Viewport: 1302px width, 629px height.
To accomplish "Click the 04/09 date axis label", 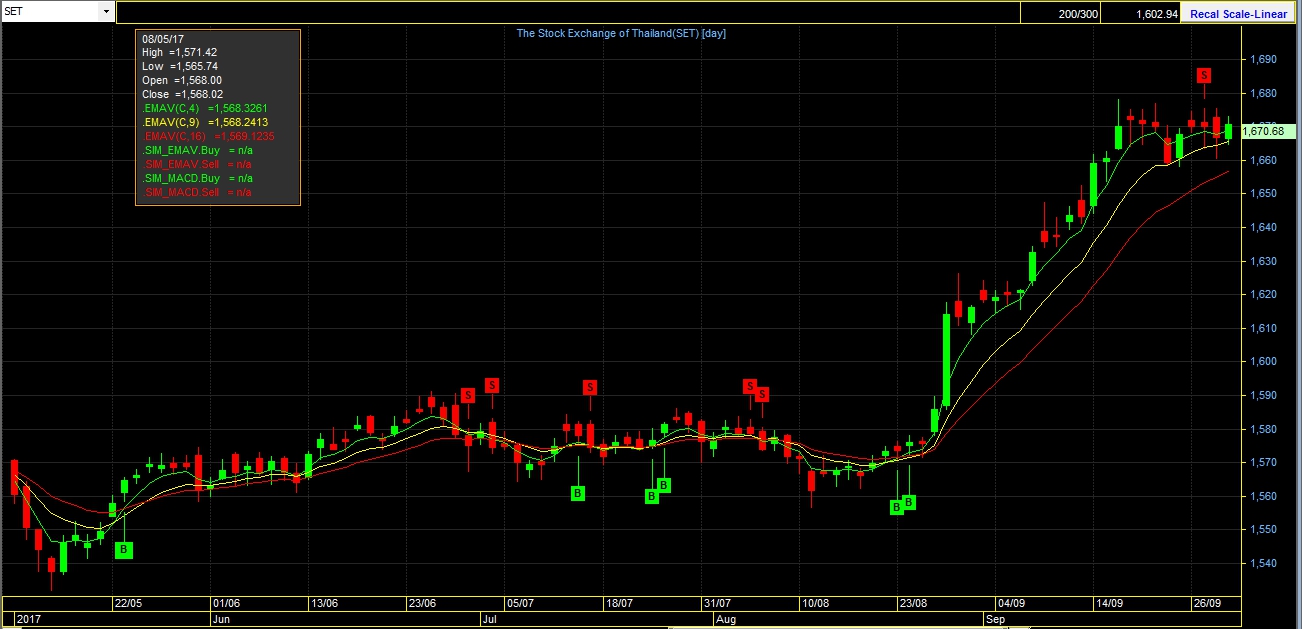I will [1010, 604].
